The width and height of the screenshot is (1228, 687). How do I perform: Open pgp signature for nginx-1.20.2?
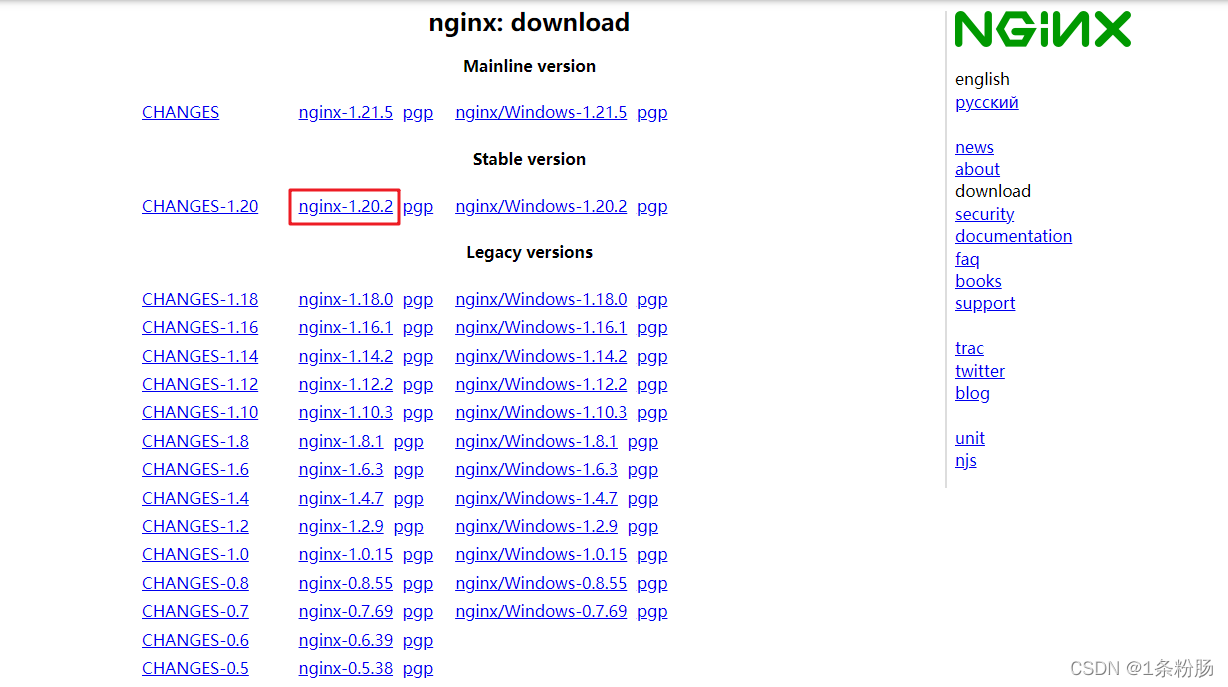(x=418, y=207)
